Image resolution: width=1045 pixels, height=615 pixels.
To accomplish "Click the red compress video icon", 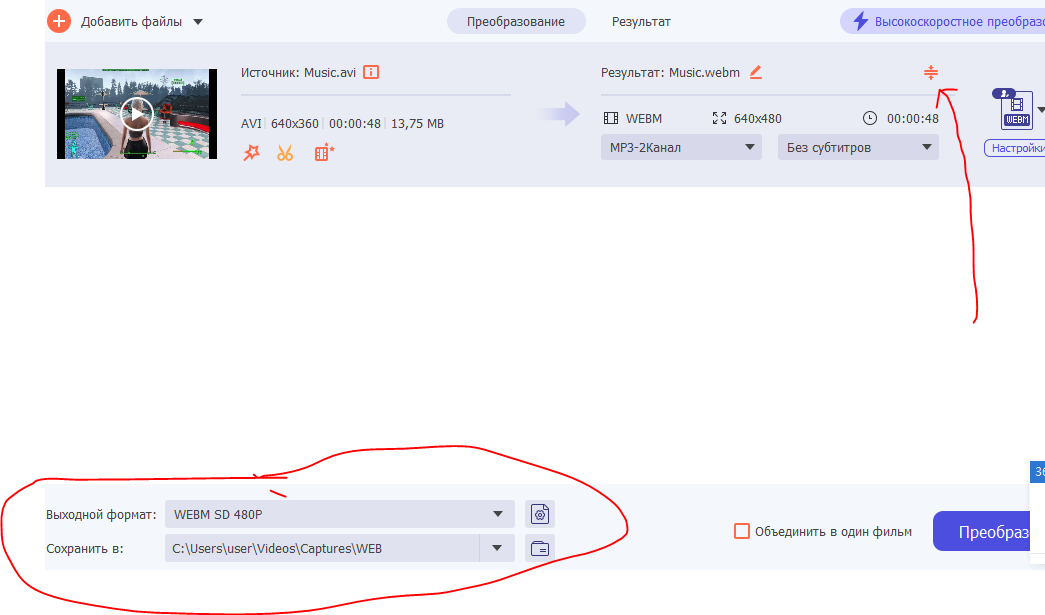I will point(931,72).
